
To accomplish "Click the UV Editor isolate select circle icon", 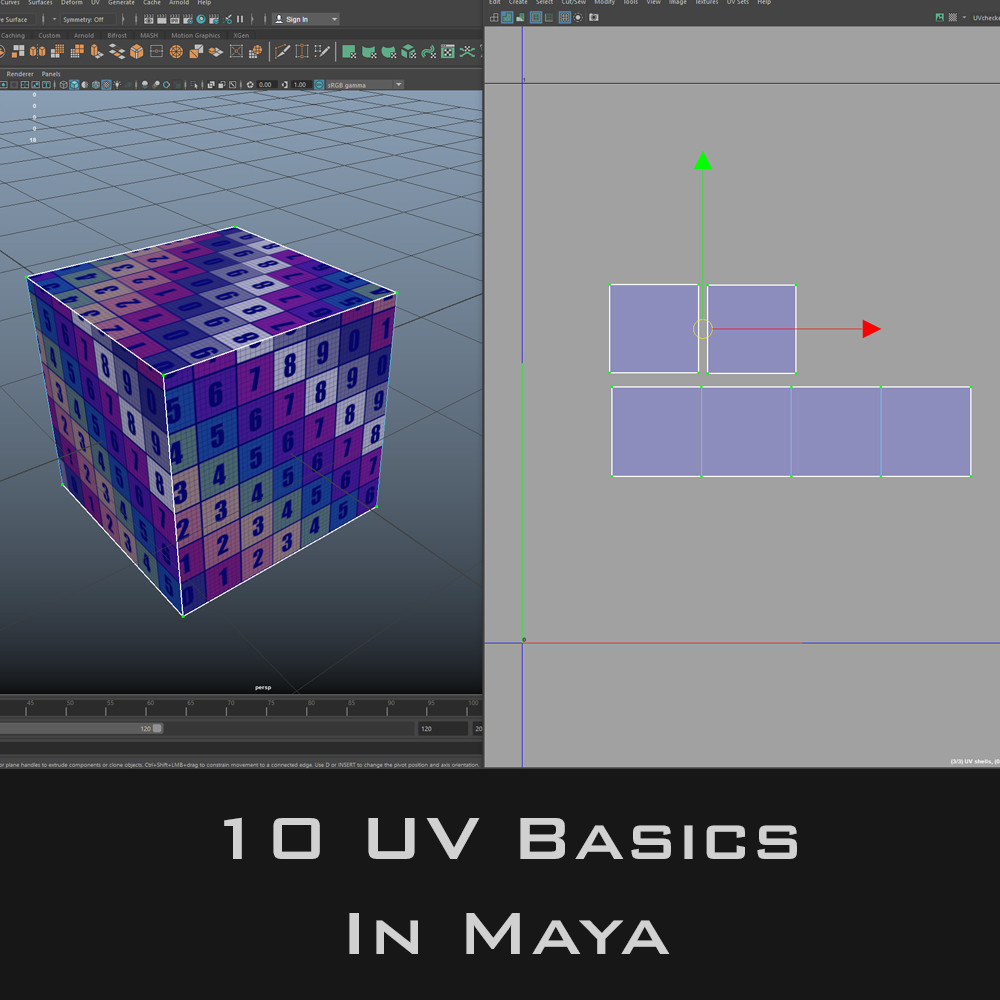I will (578, 17).
